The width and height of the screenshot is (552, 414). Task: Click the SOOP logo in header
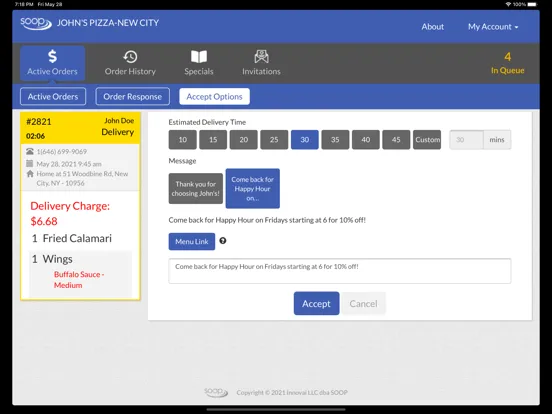36,24
